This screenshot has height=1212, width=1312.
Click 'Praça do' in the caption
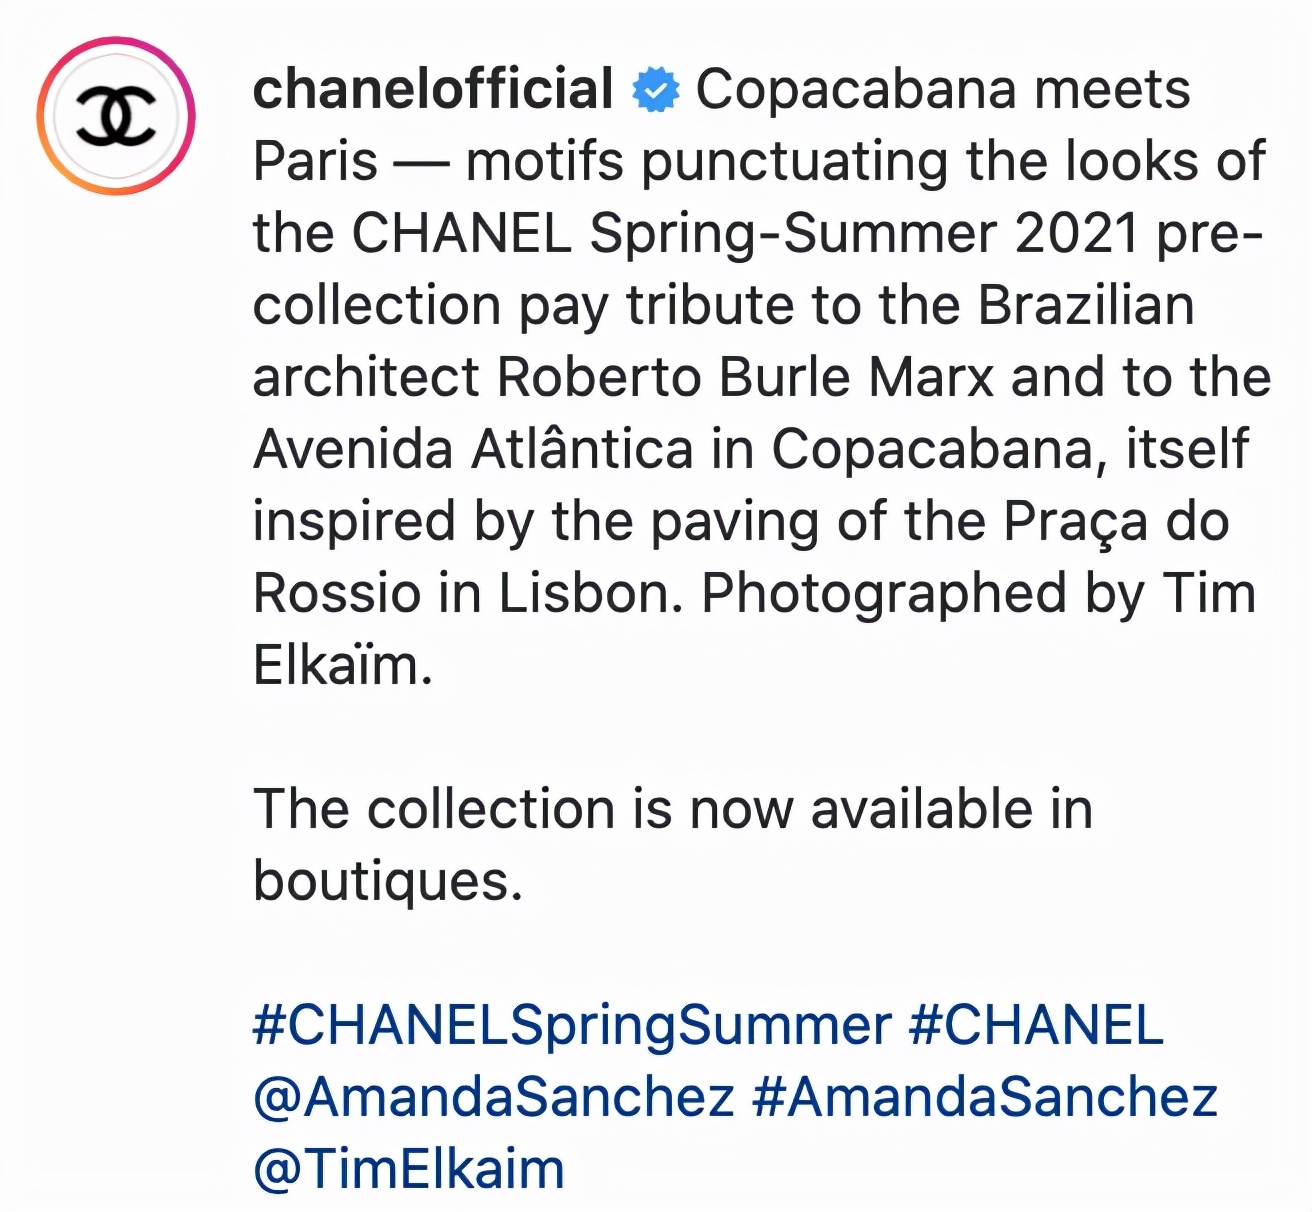[1116, 522]
